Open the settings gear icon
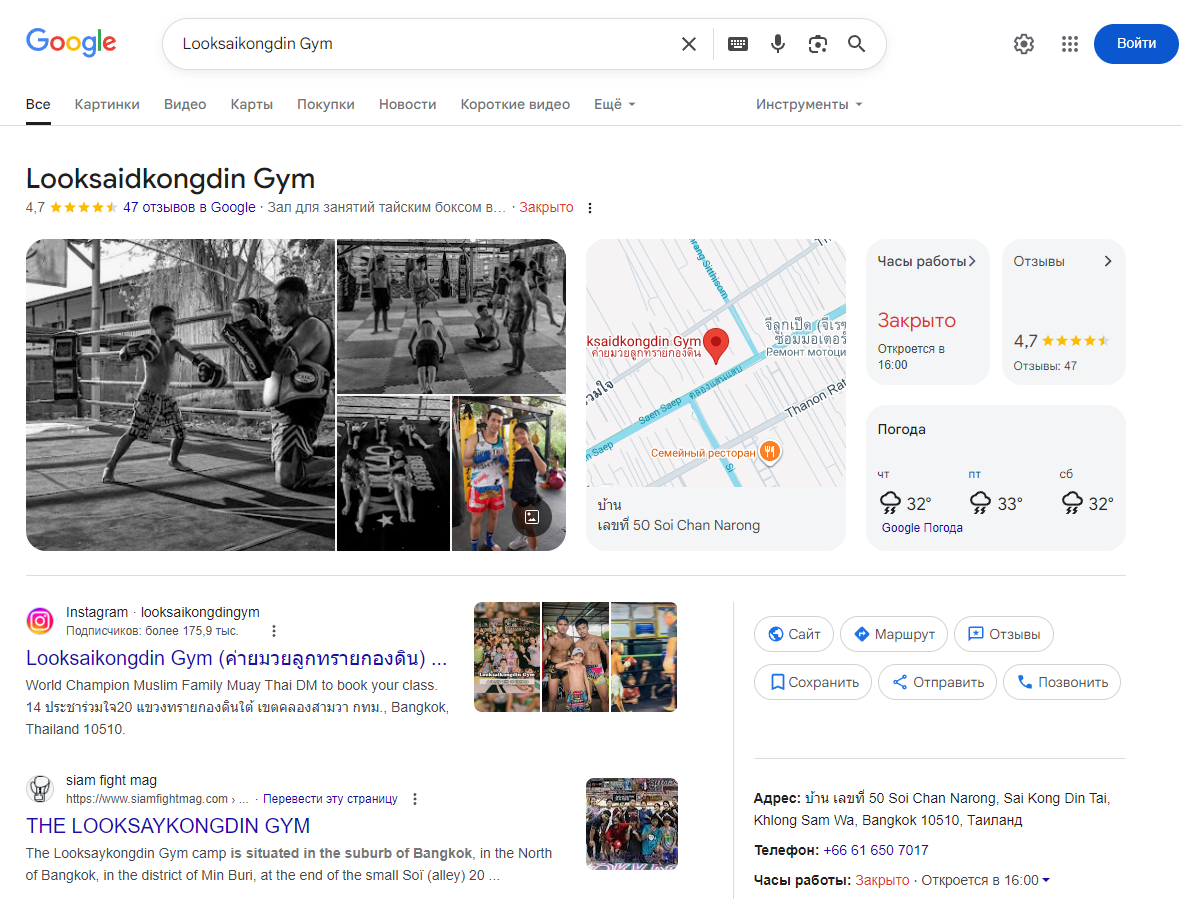This screenshot has height=899, width=1182. pos(1024,44)
